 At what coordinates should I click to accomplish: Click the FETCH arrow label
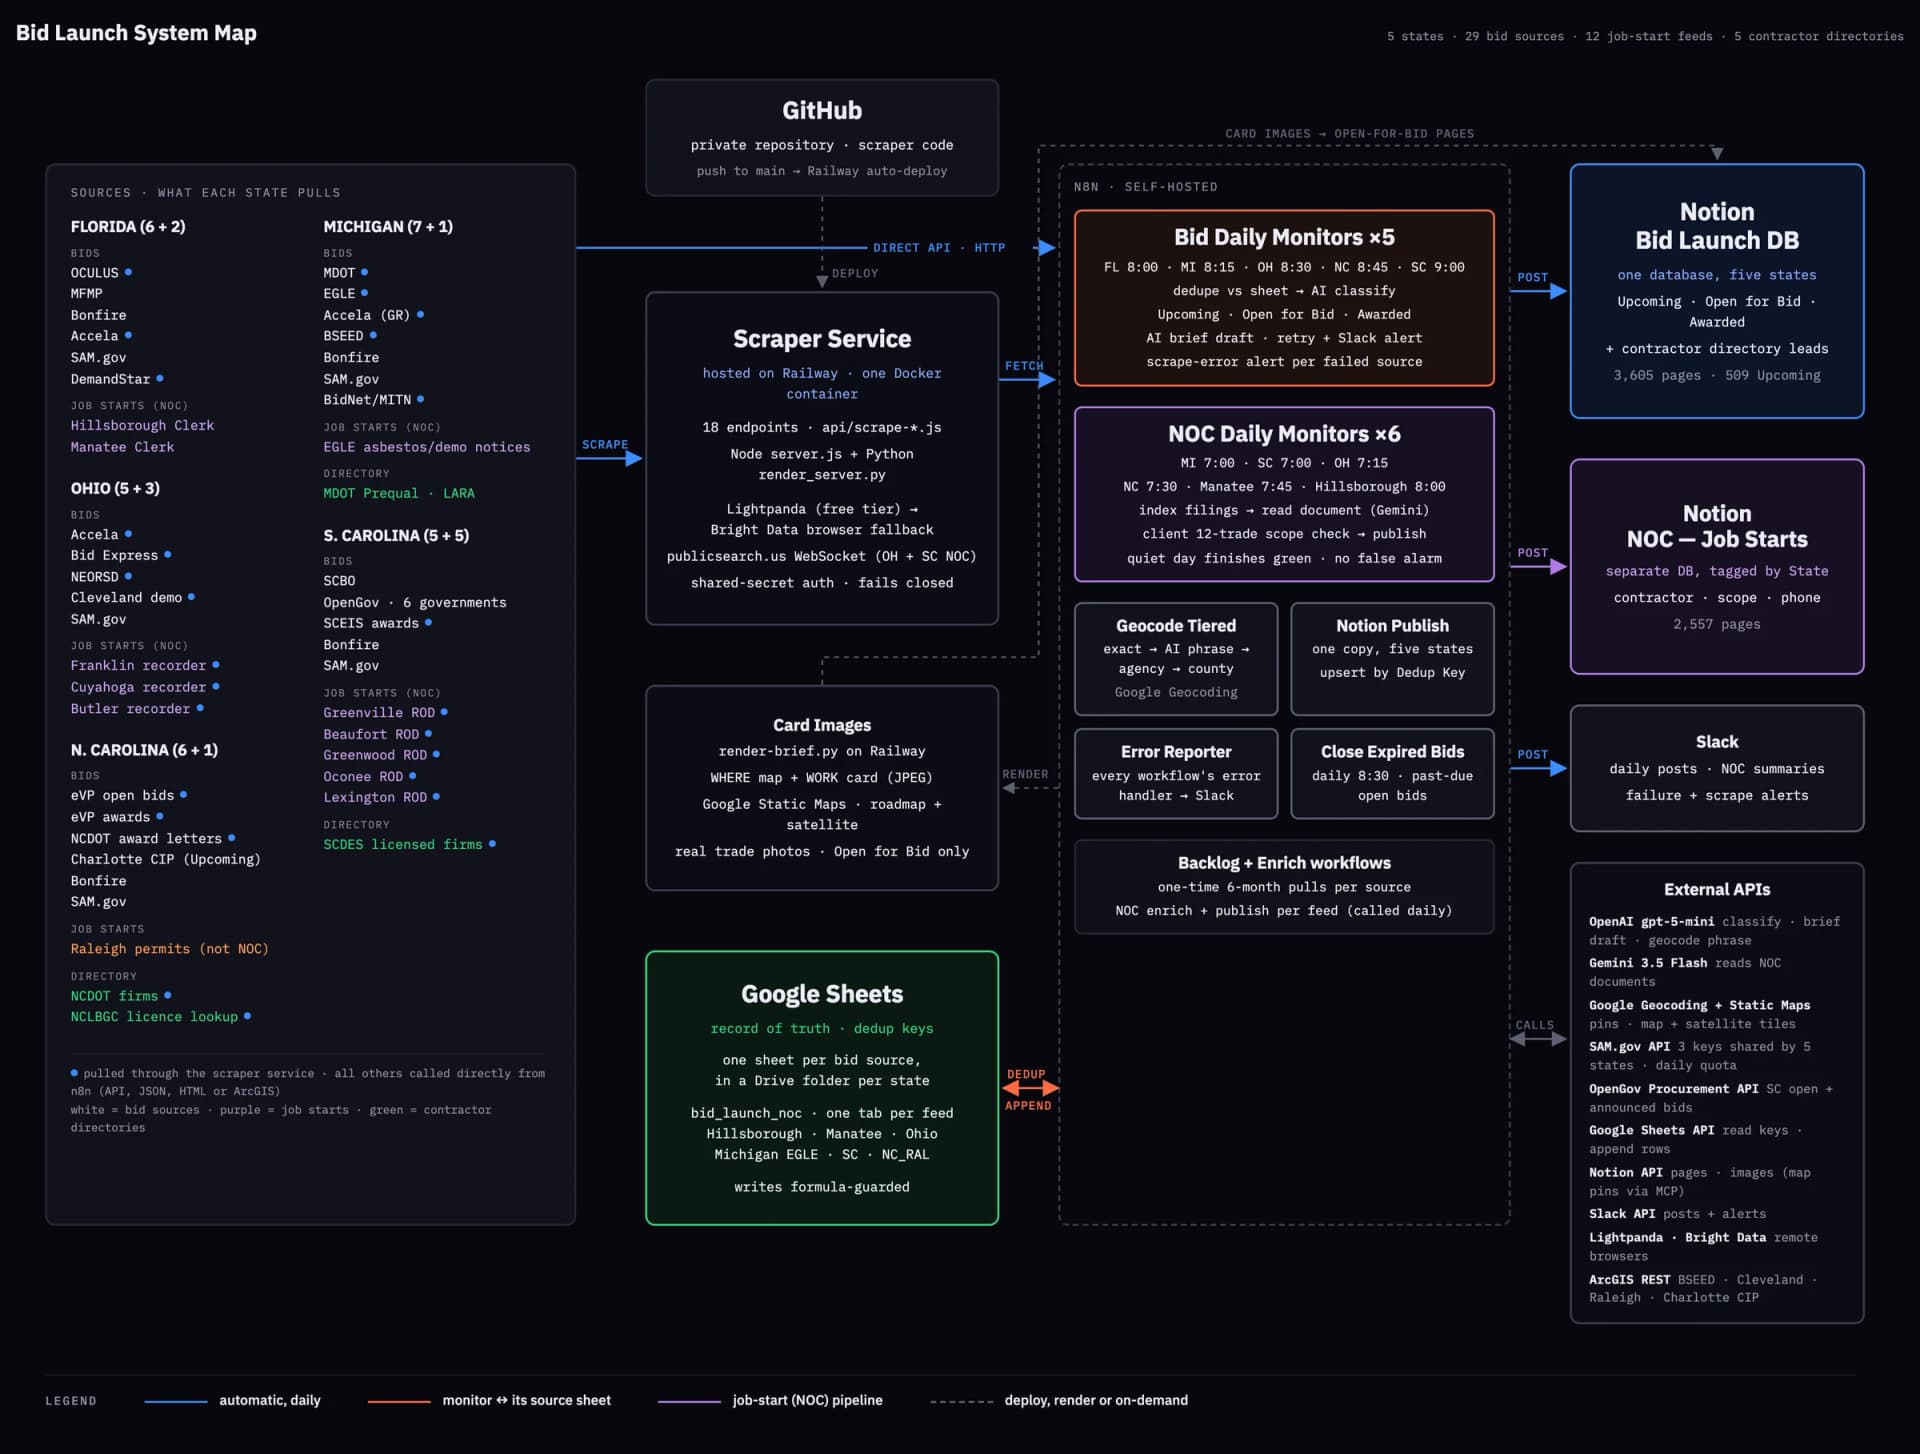click(1024, 366)
